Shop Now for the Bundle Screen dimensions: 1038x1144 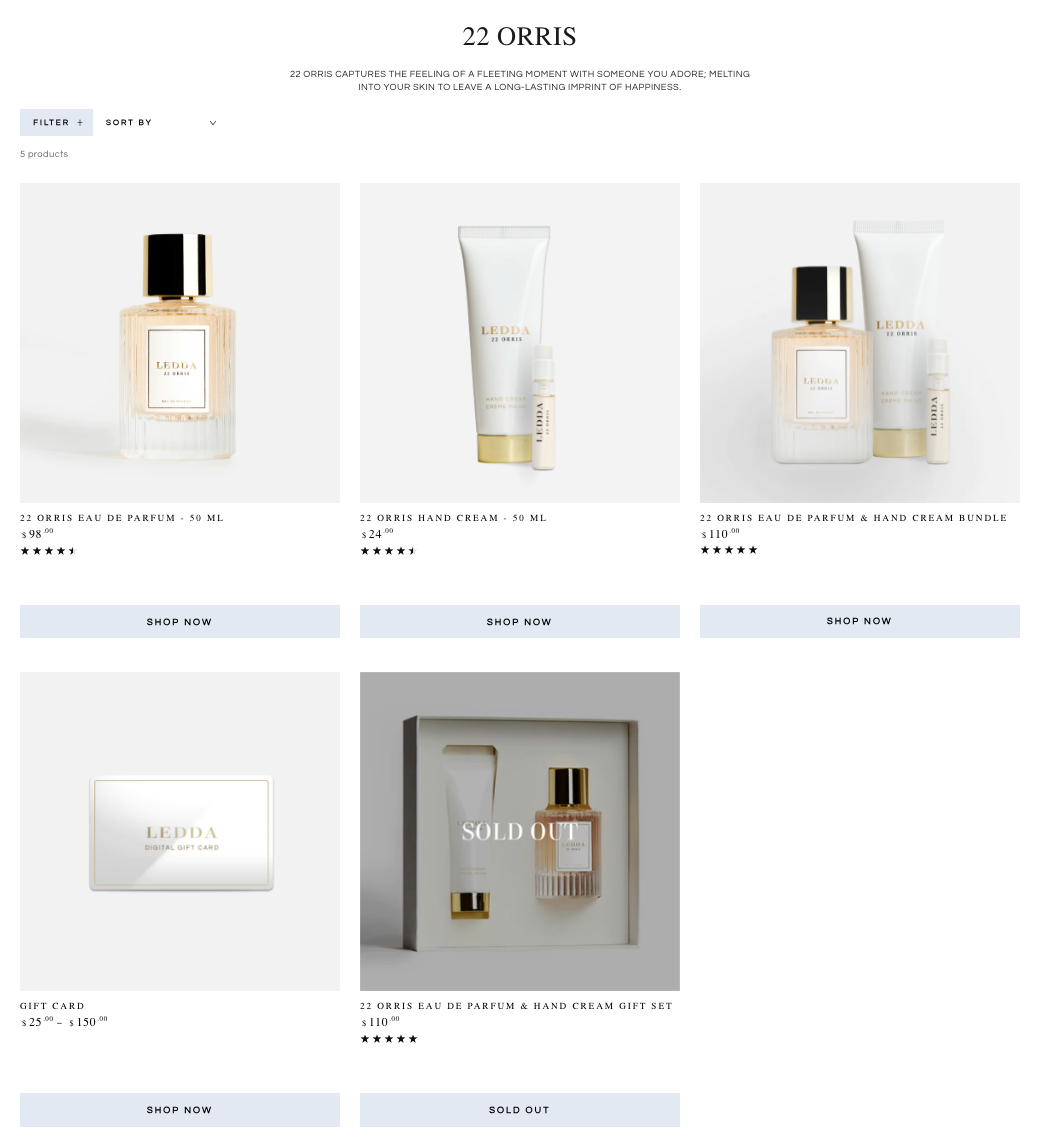(x=859, y=622)
